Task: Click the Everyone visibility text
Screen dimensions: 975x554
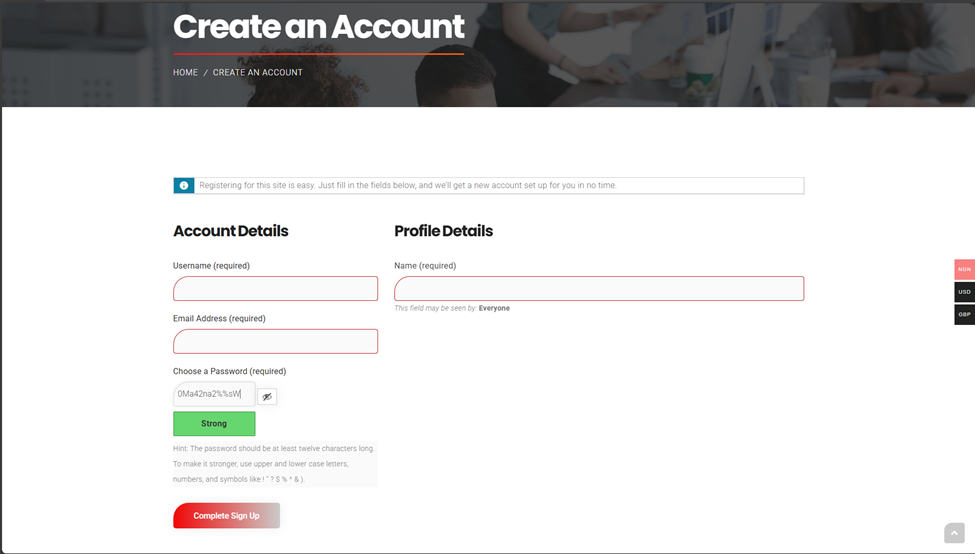Action: coord(494,308)
